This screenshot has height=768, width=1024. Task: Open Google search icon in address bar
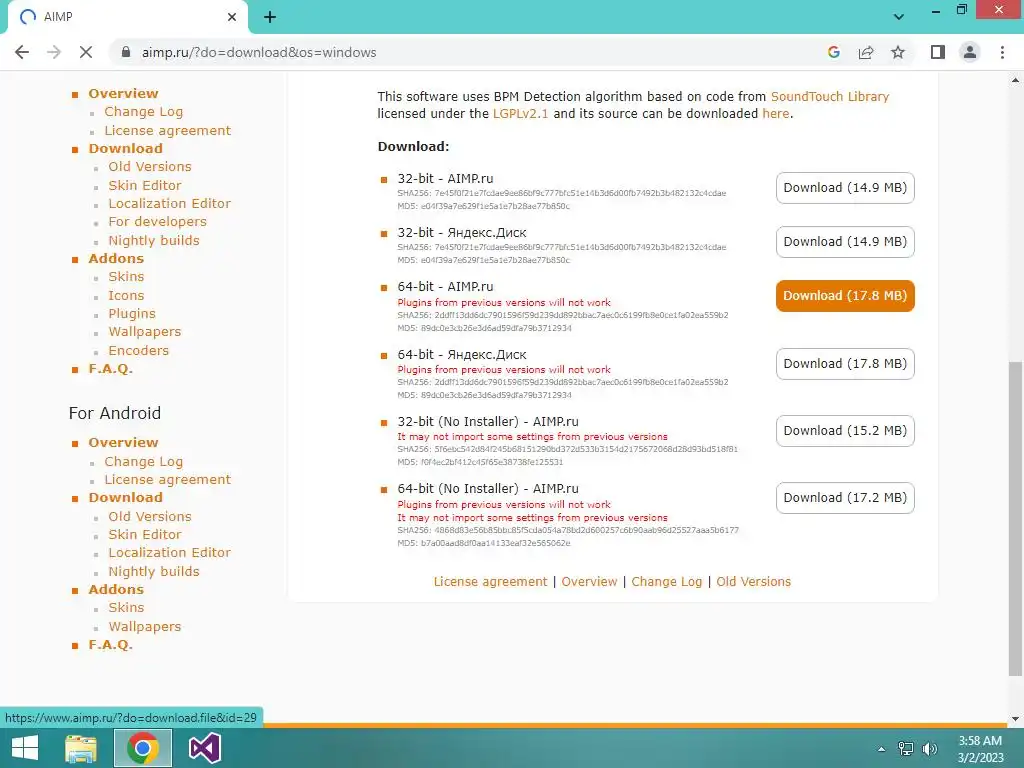[833, 52]
